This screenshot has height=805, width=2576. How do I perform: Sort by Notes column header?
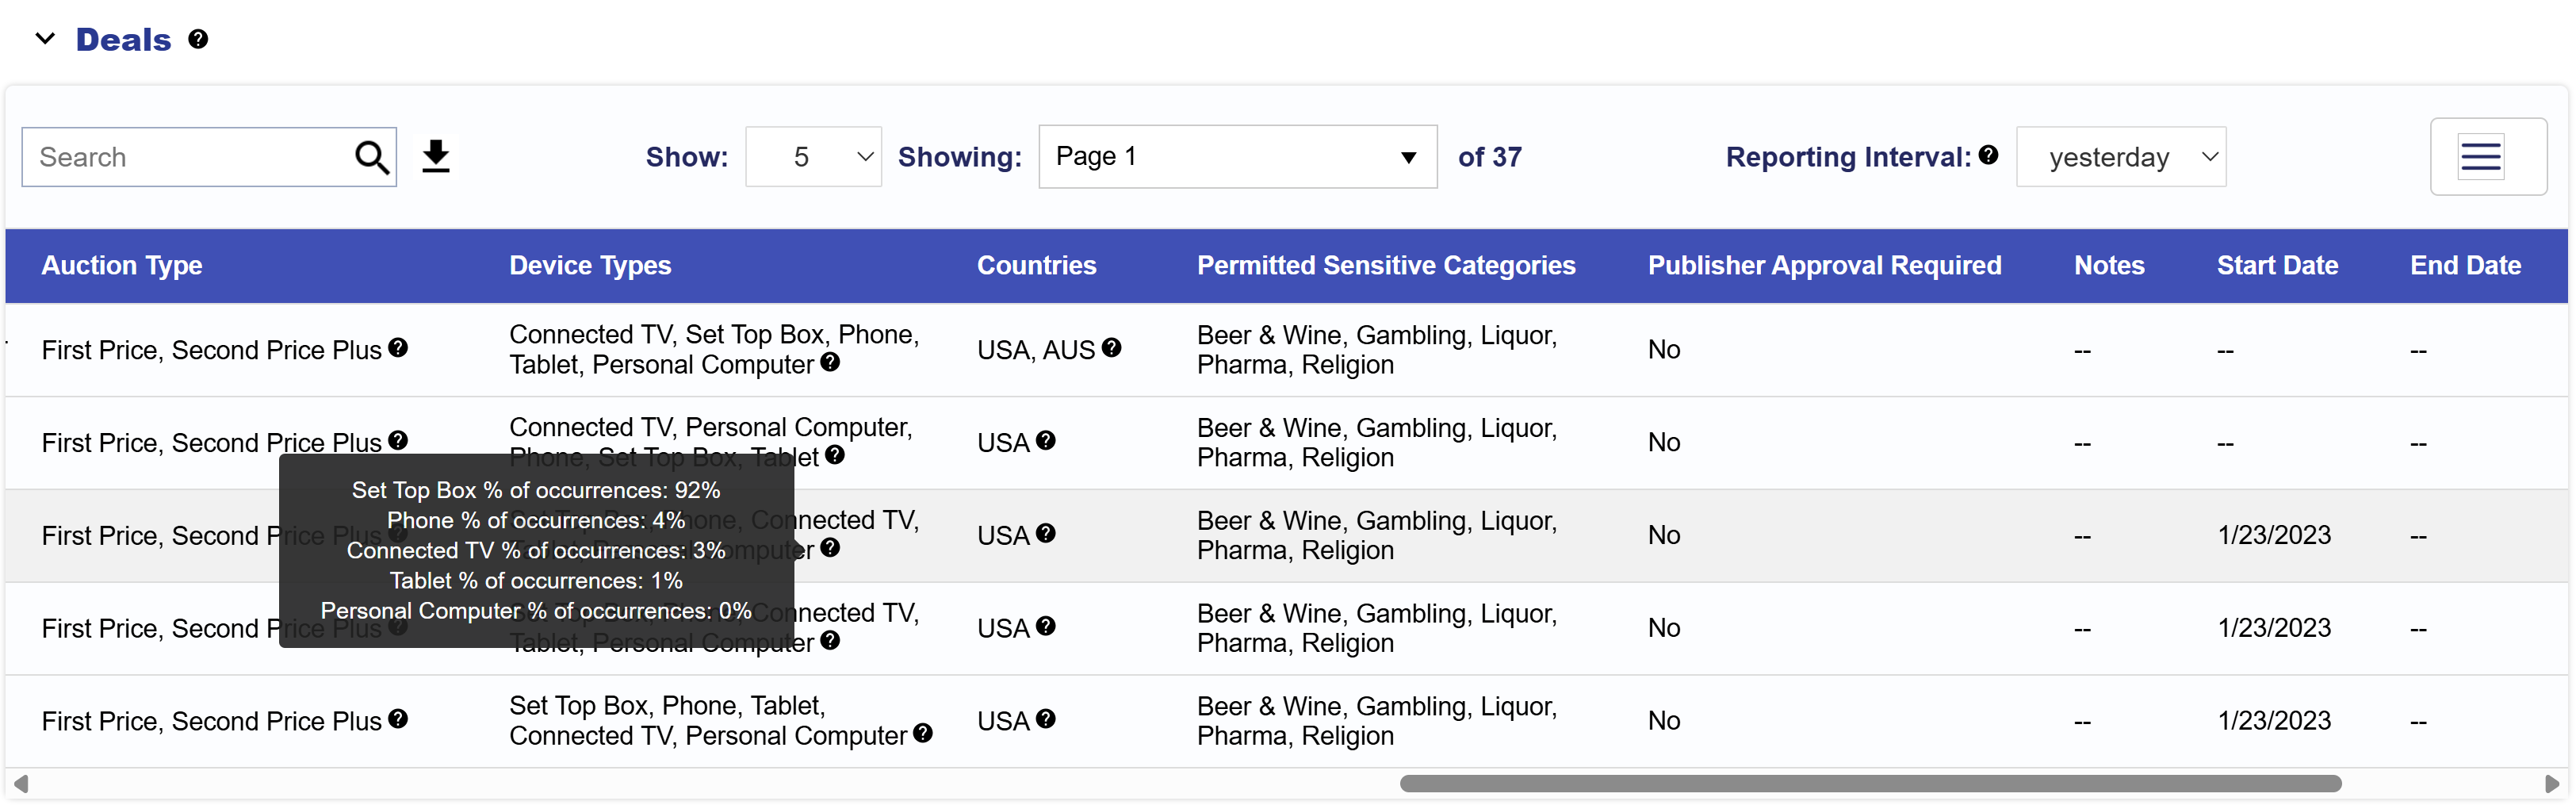coord(2109,265)
